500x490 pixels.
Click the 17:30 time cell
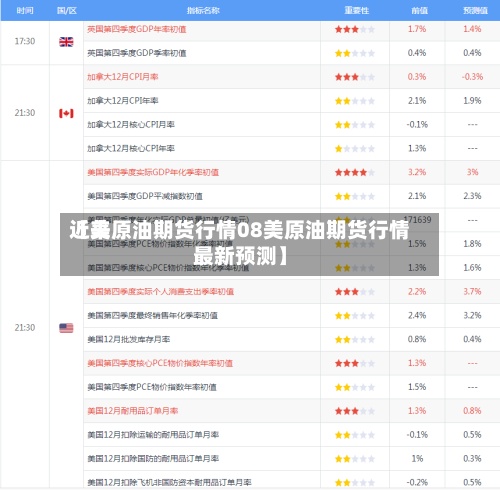25,41
